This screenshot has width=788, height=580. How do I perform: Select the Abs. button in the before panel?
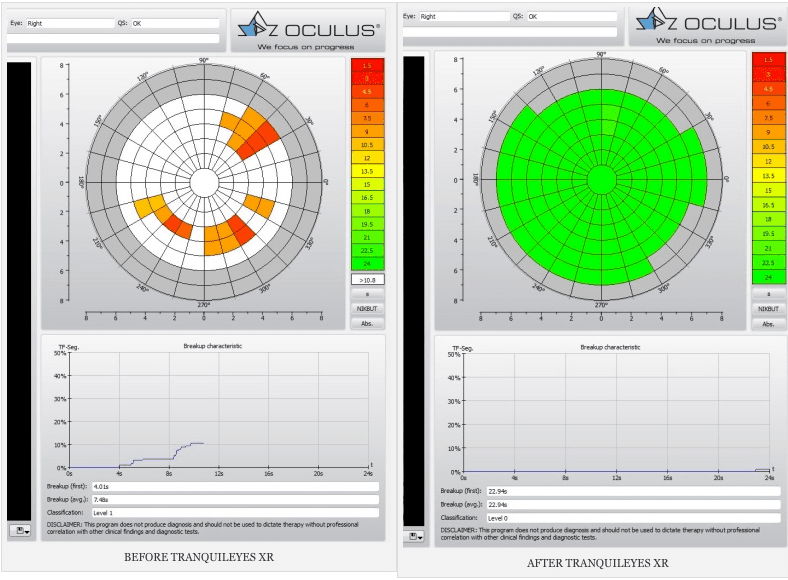[x=367, y=323]
